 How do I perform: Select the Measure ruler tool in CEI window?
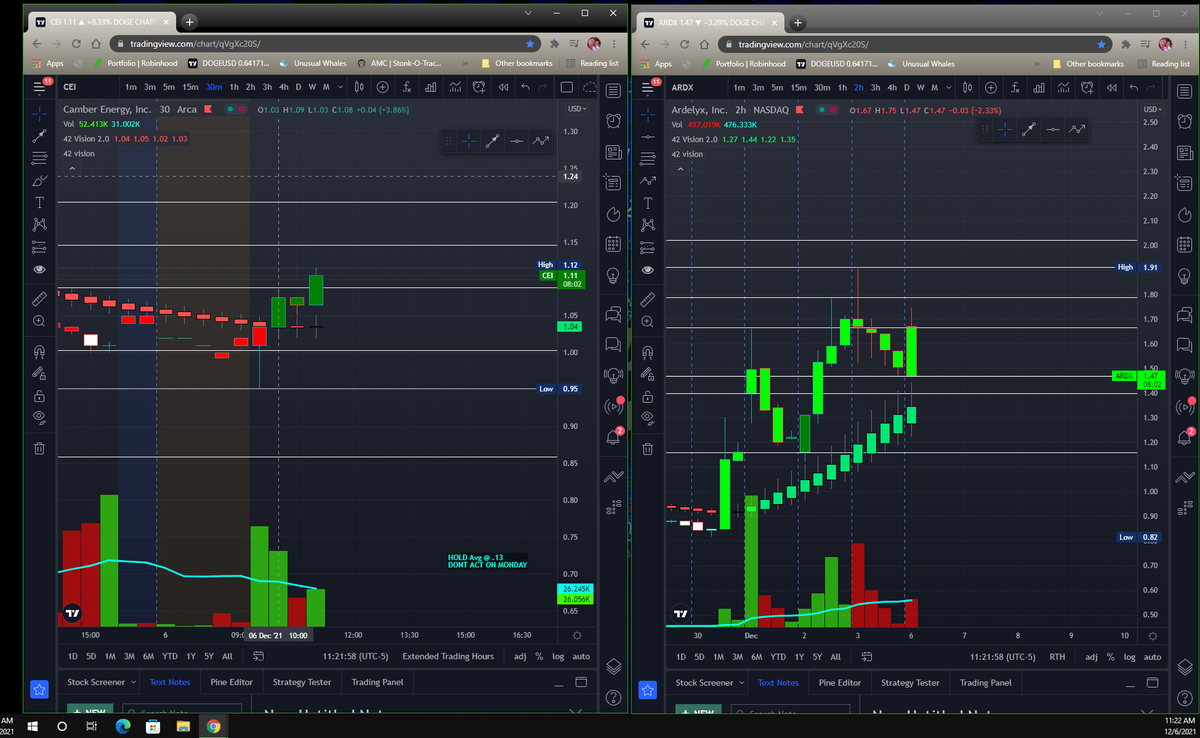coord(39,298)
